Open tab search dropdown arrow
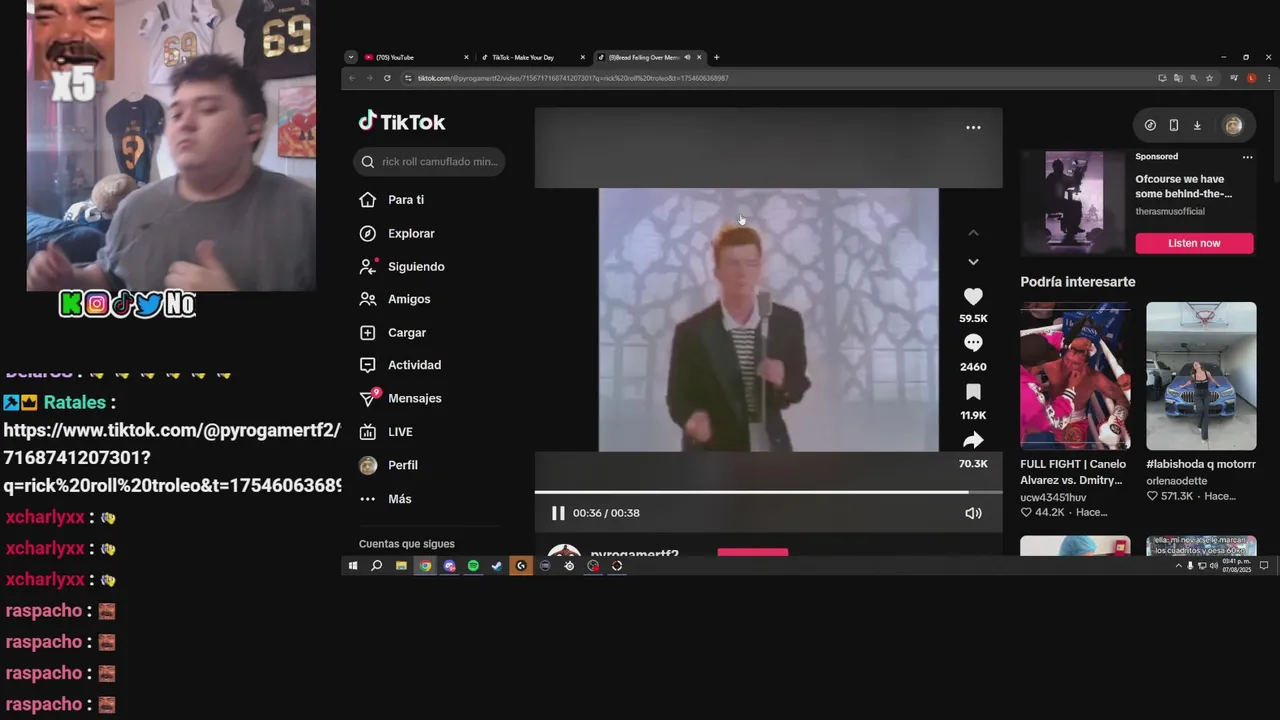The width and height of the screenshot is (1280, 720). 350,57
